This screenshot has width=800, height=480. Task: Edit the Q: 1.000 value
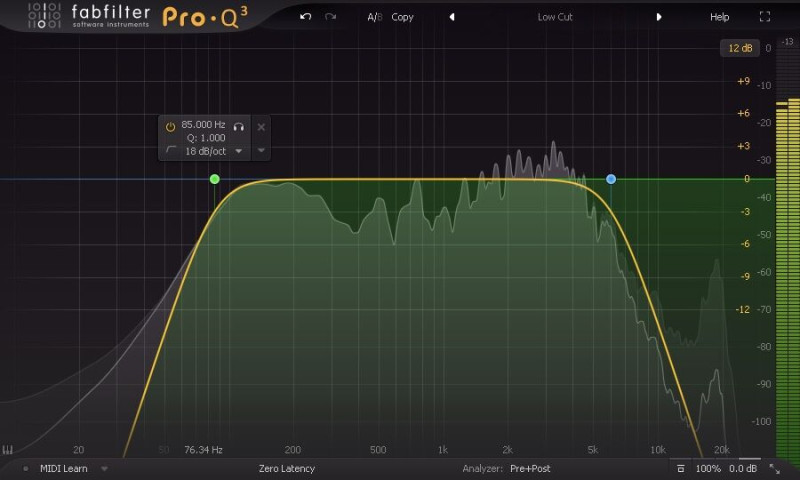pyautogui.click(x=206, y=138)
